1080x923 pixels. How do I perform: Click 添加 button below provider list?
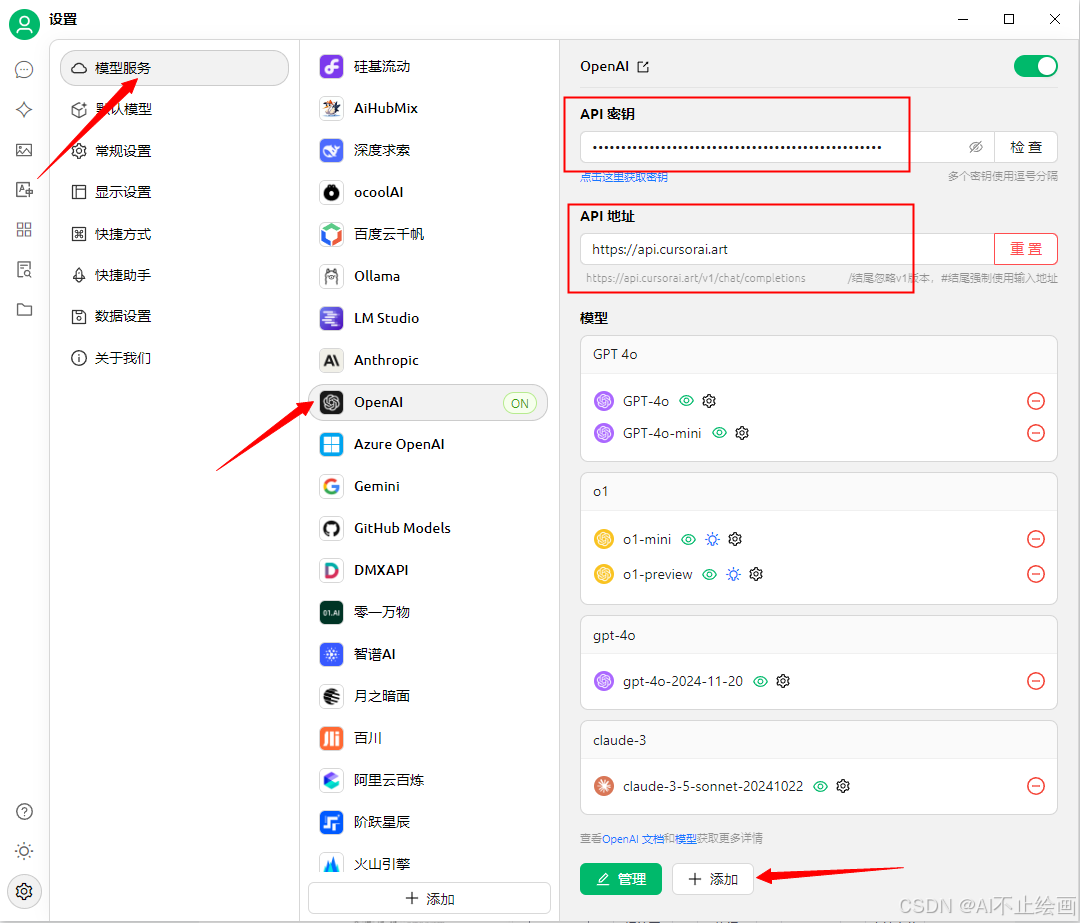click(x=429, y=898)
